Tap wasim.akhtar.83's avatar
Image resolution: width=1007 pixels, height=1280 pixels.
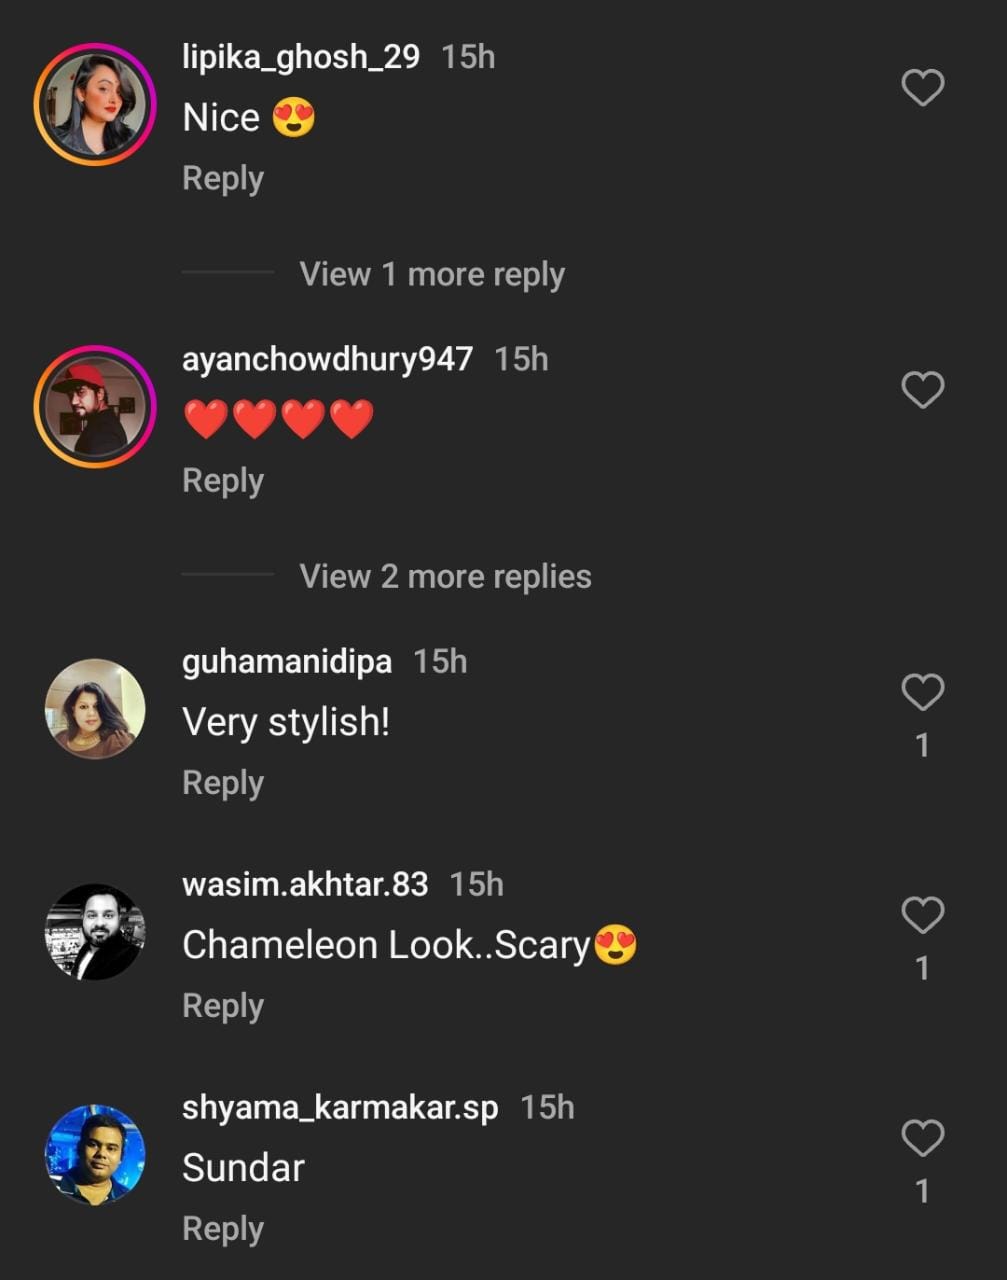click(x=95, y=931)
